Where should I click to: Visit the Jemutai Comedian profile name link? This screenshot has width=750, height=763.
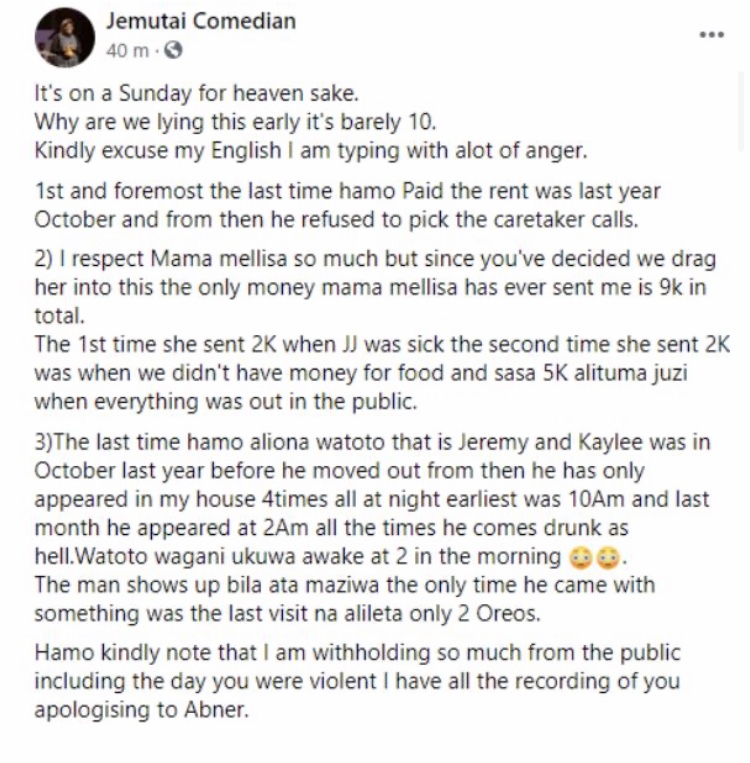pos(201,21)
